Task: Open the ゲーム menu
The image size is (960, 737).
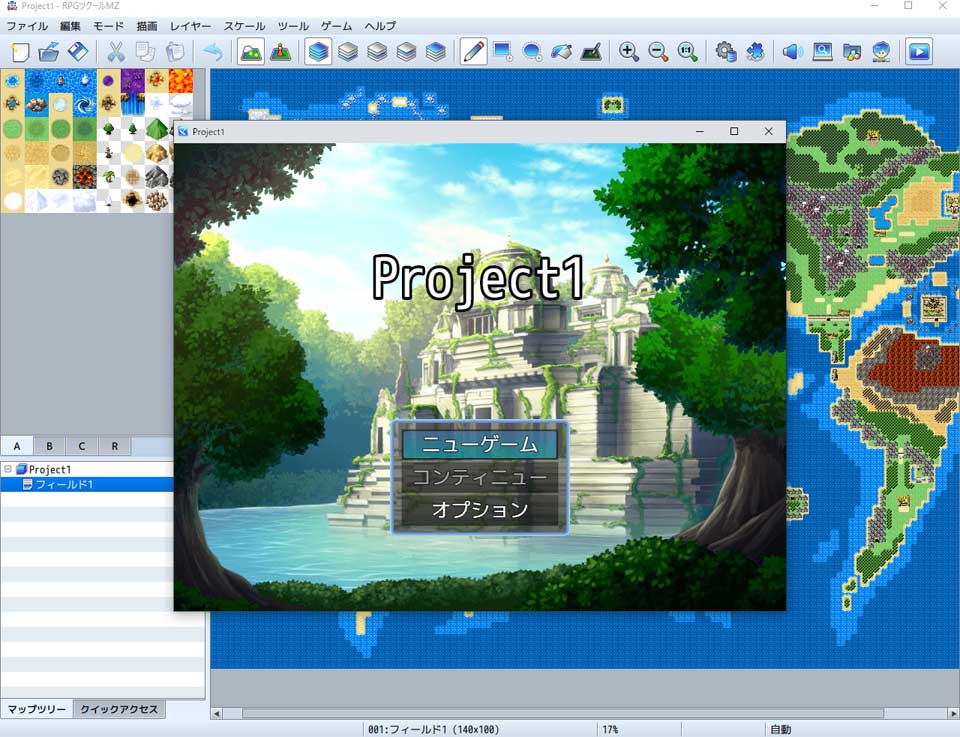Action: coord(337,26)
